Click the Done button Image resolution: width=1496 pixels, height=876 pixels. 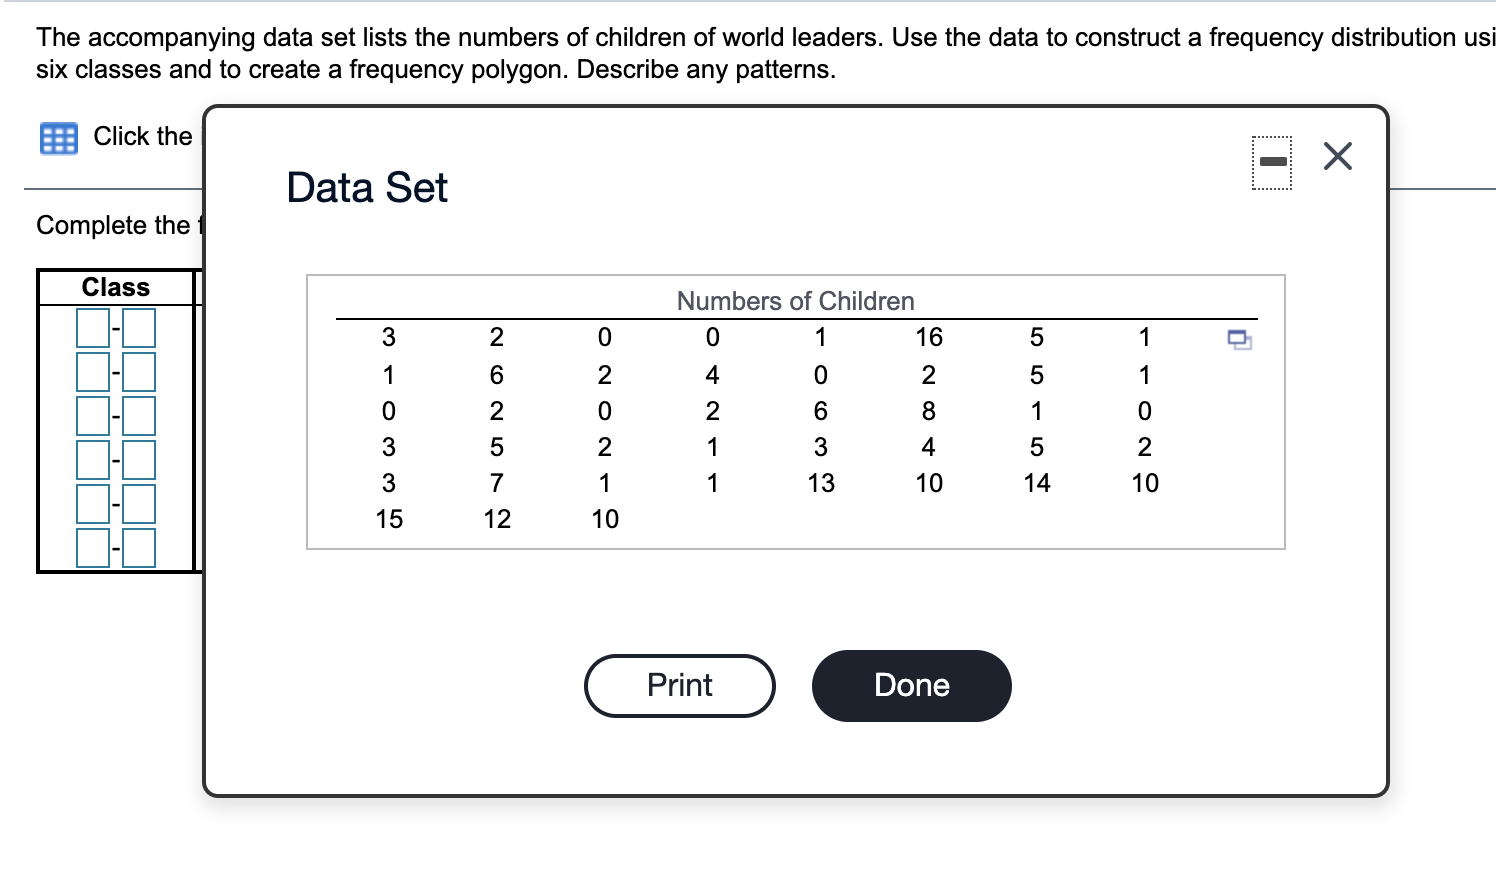coord(911,686)
